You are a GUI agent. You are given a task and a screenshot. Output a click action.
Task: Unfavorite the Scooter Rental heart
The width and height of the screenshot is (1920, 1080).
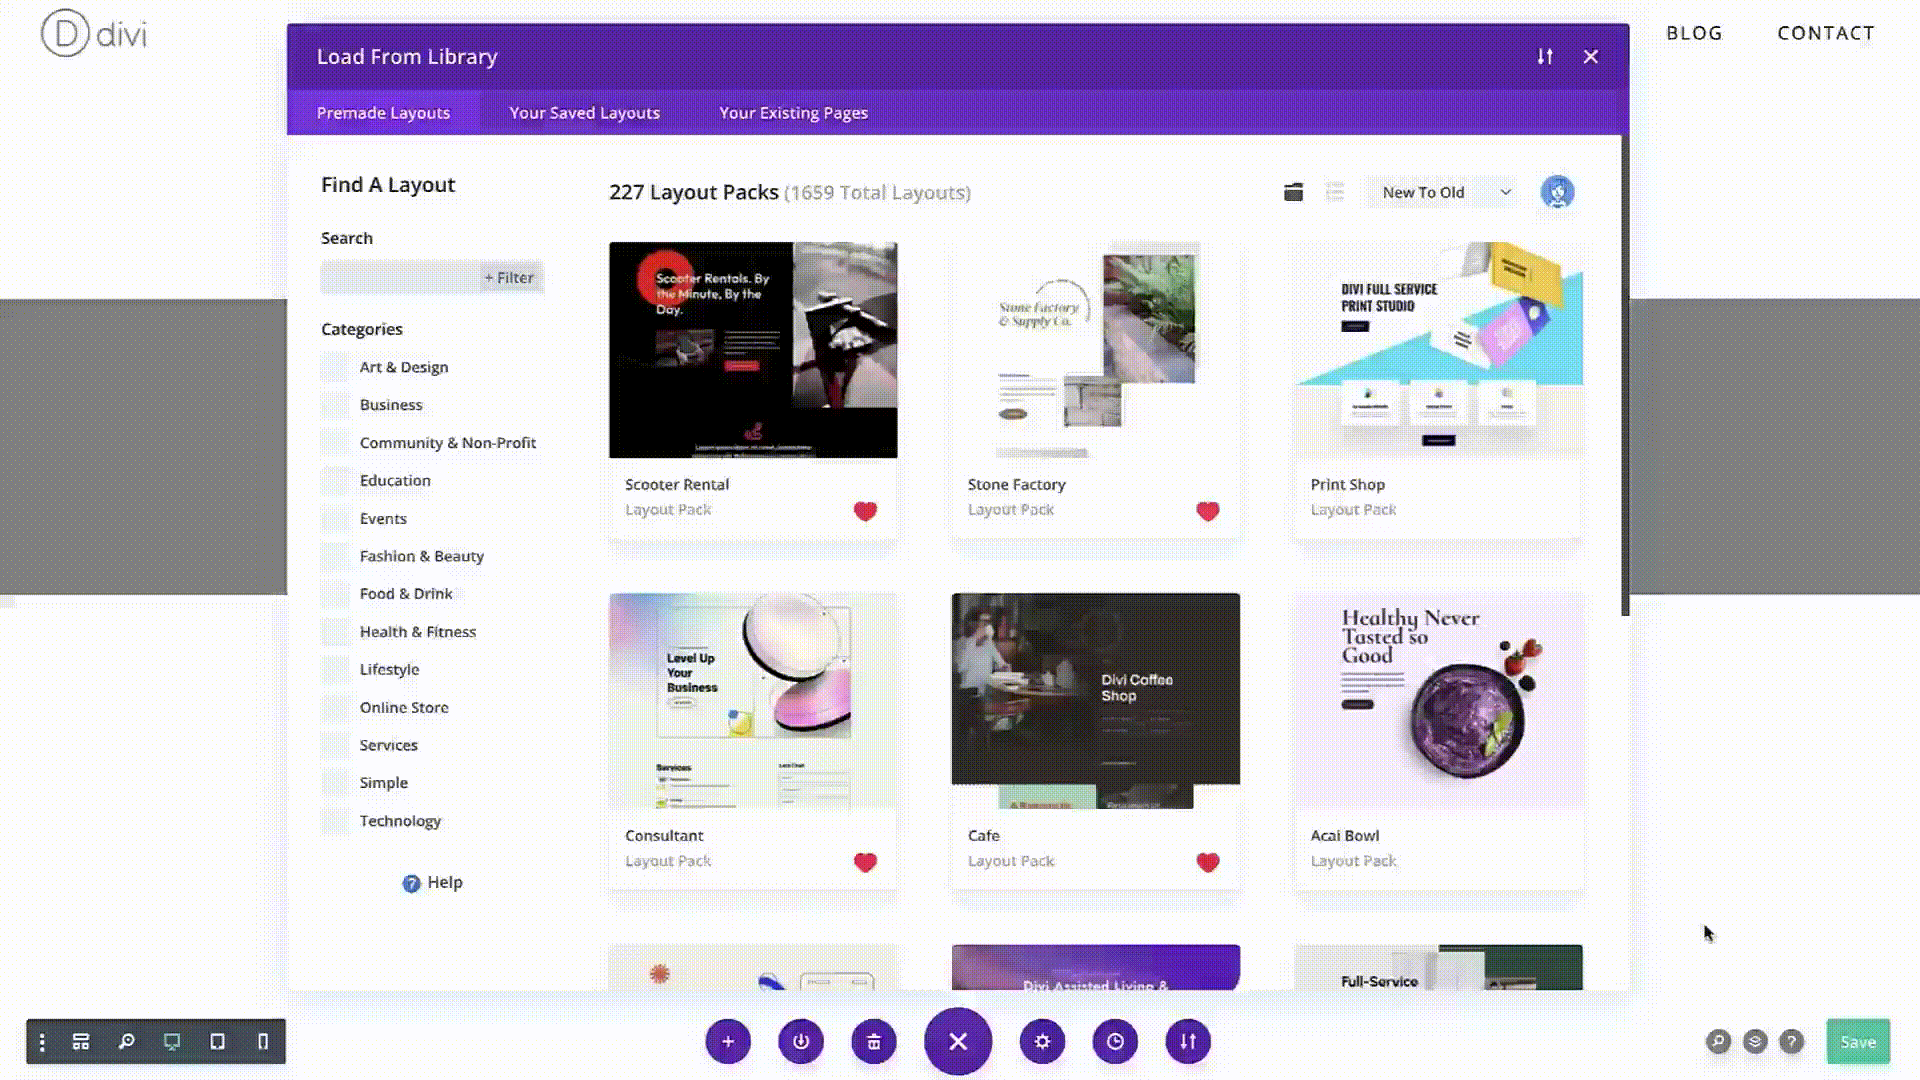point(865,511)
